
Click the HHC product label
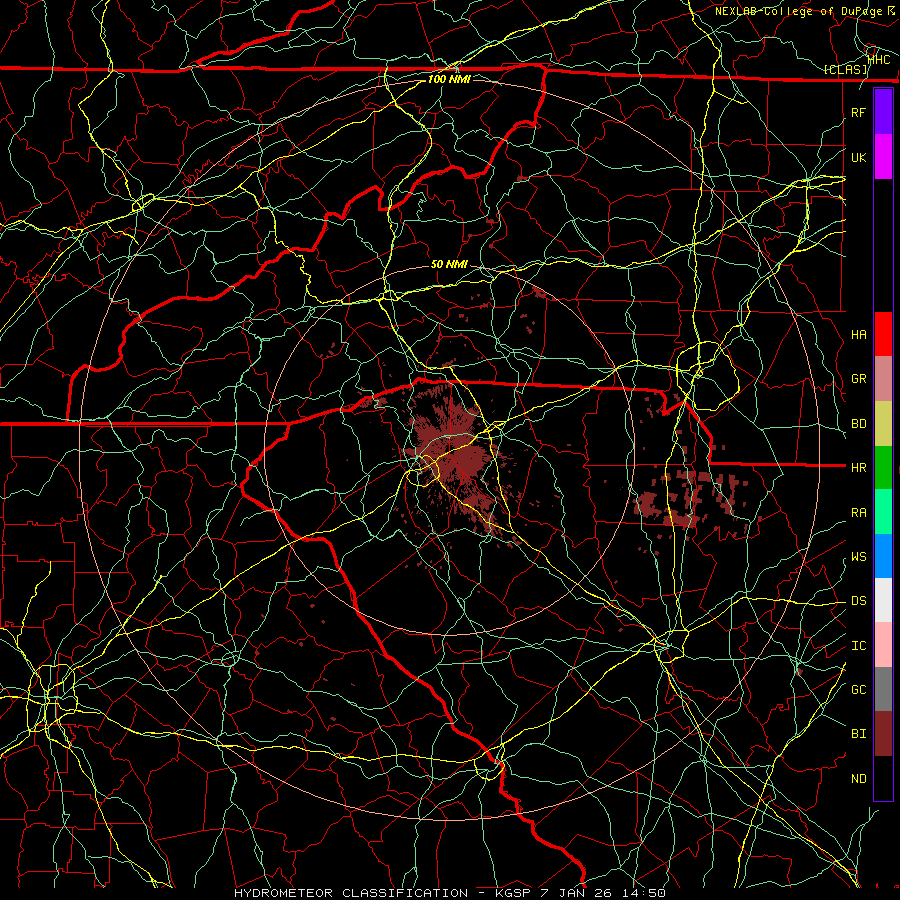pyautogui.click(x=879, y=59)
